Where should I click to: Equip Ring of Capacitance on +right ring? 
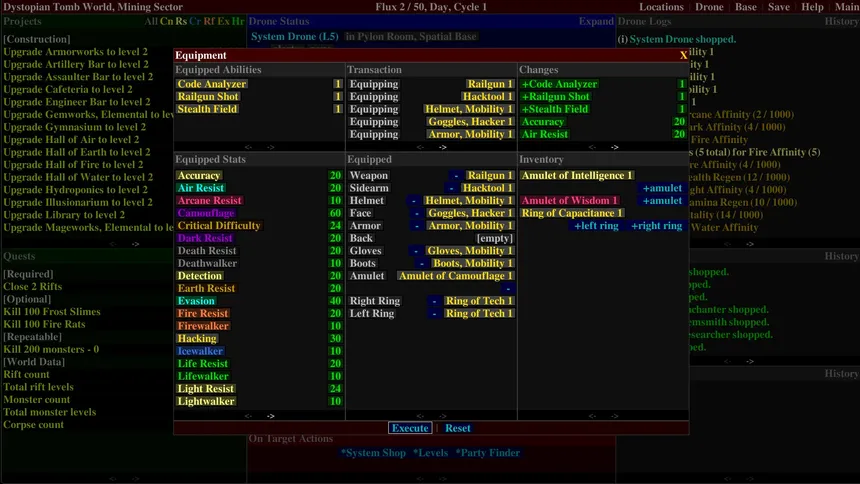click(656, 226)
